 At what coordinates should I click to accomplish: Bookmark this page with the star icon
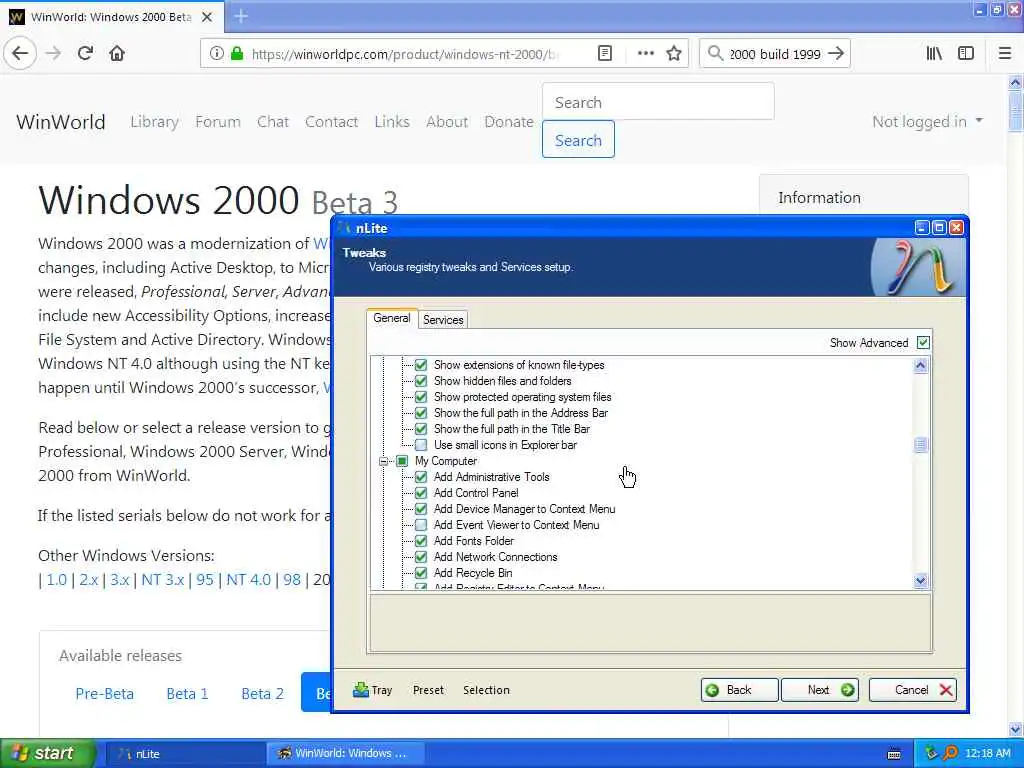(x=674, y=54)
